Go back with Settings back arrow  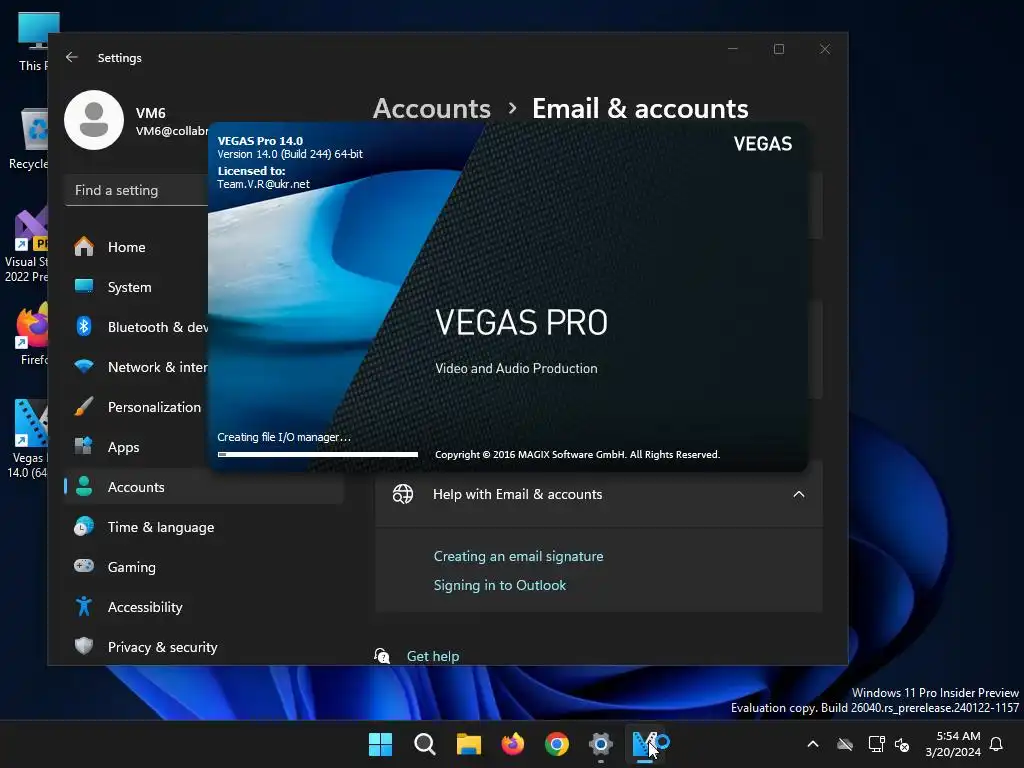click(72, 57)
